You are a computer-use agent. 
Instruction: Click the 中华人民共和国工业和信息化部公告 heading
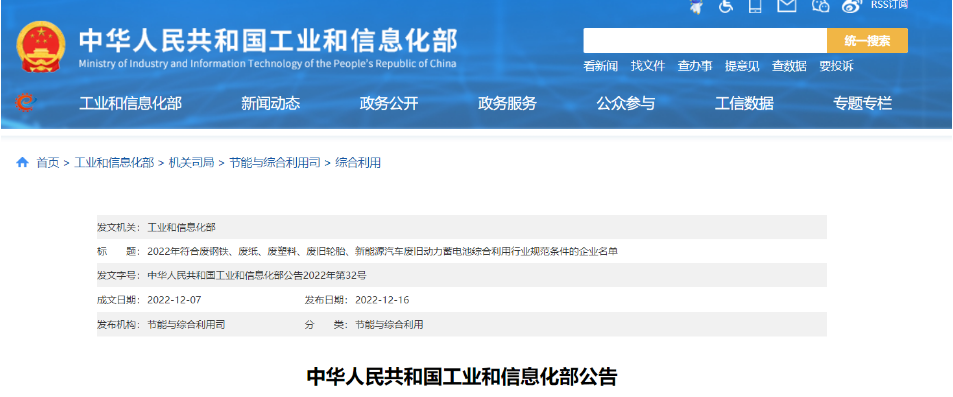coord(462,377)
